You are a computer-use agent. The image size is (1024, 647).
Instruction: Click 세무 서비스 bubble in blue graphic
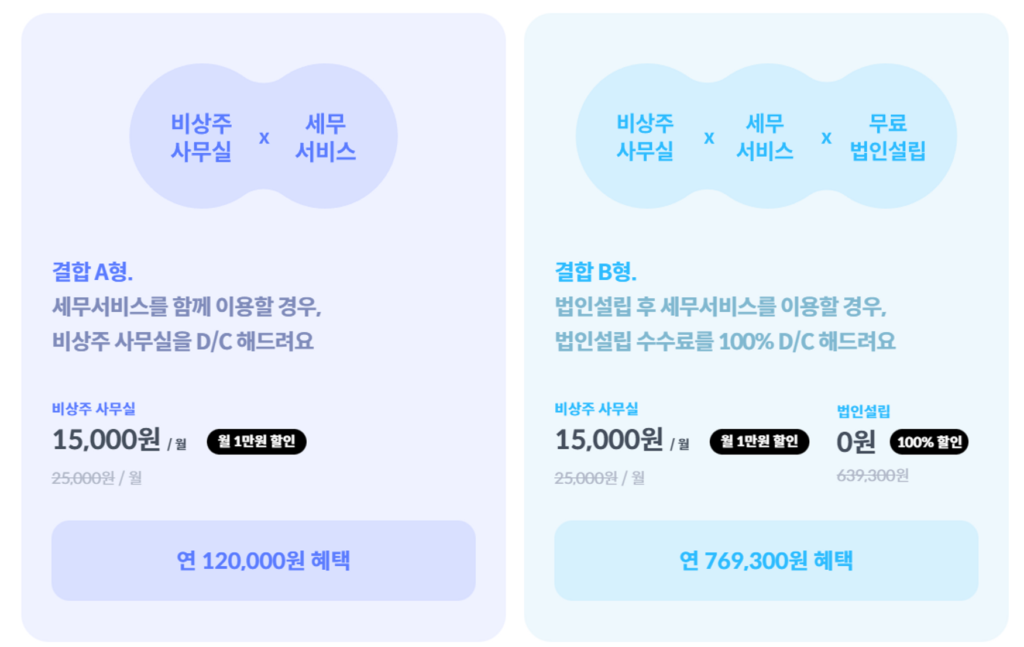pyautogui.click(x=765, y=136)
